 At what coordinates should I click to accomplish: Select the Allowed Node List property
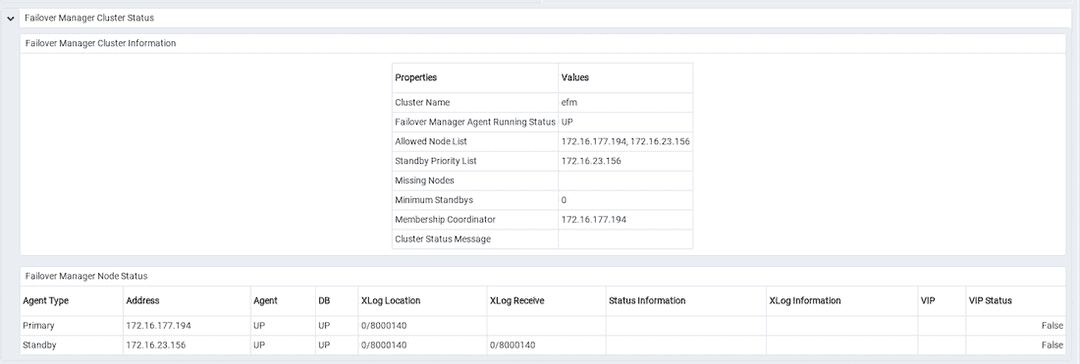coord(475,141)
